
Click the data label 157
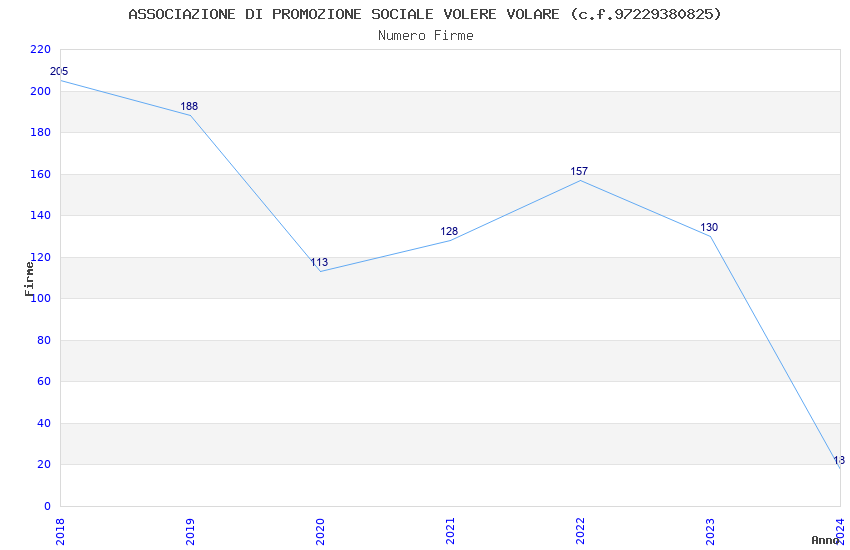579,171
